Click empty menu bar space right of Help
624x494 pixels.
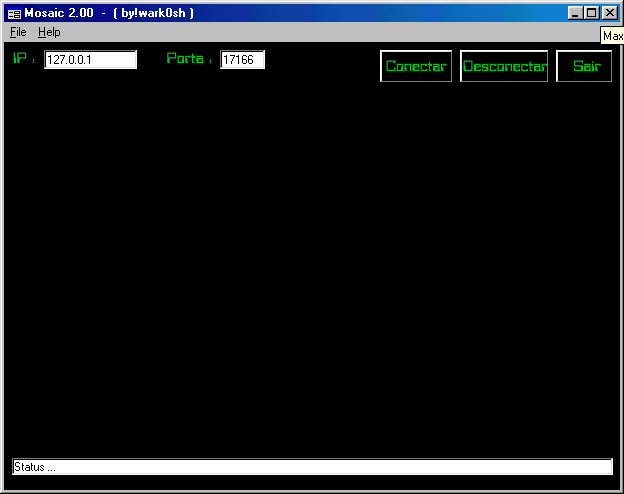click(x=300, y=32)
